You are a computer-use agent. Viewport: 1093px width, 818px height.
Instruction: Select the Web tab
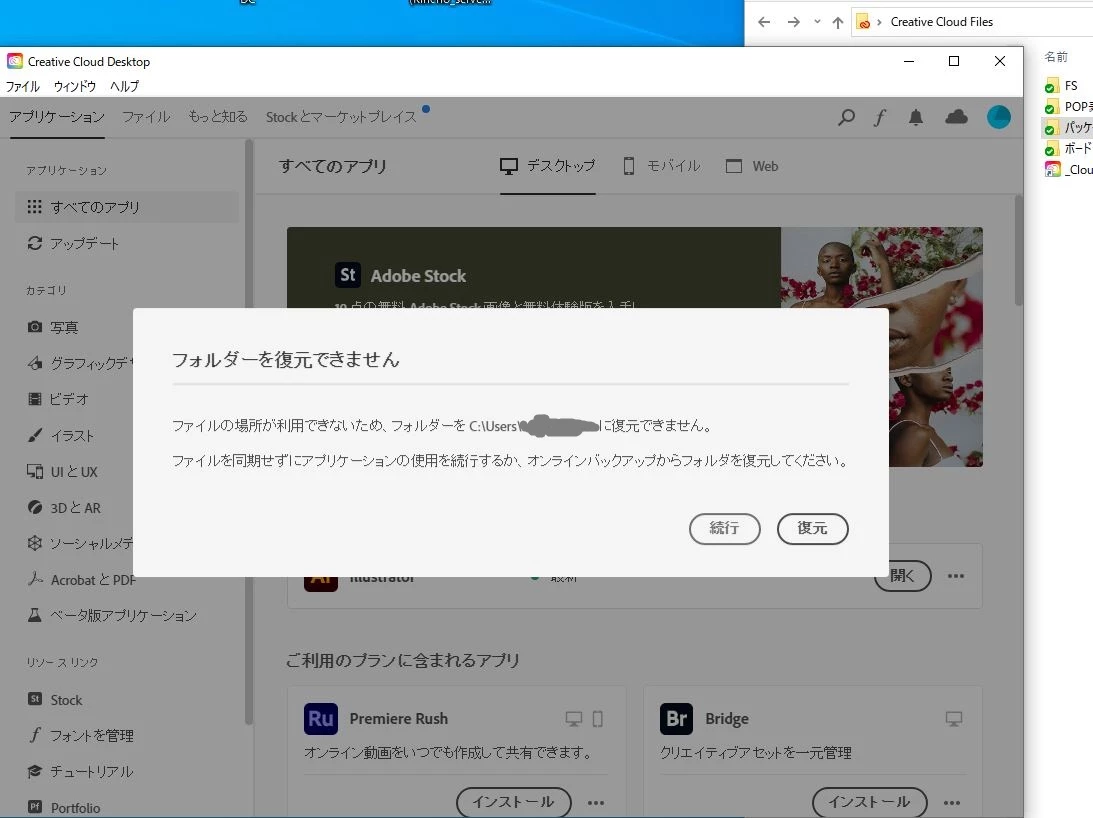[752, 166]
